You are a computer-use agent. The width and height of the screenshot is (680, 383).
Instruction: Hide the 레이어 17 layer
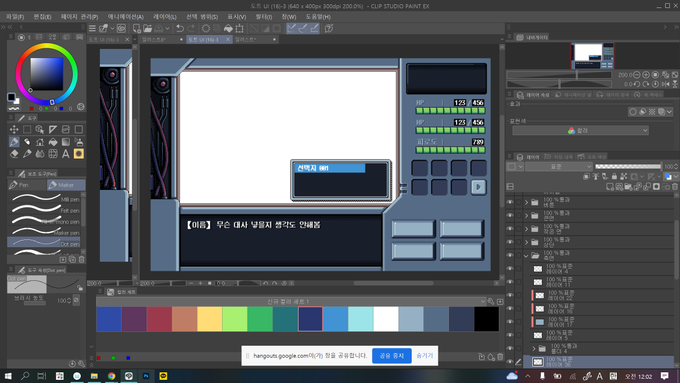point(510,322)
